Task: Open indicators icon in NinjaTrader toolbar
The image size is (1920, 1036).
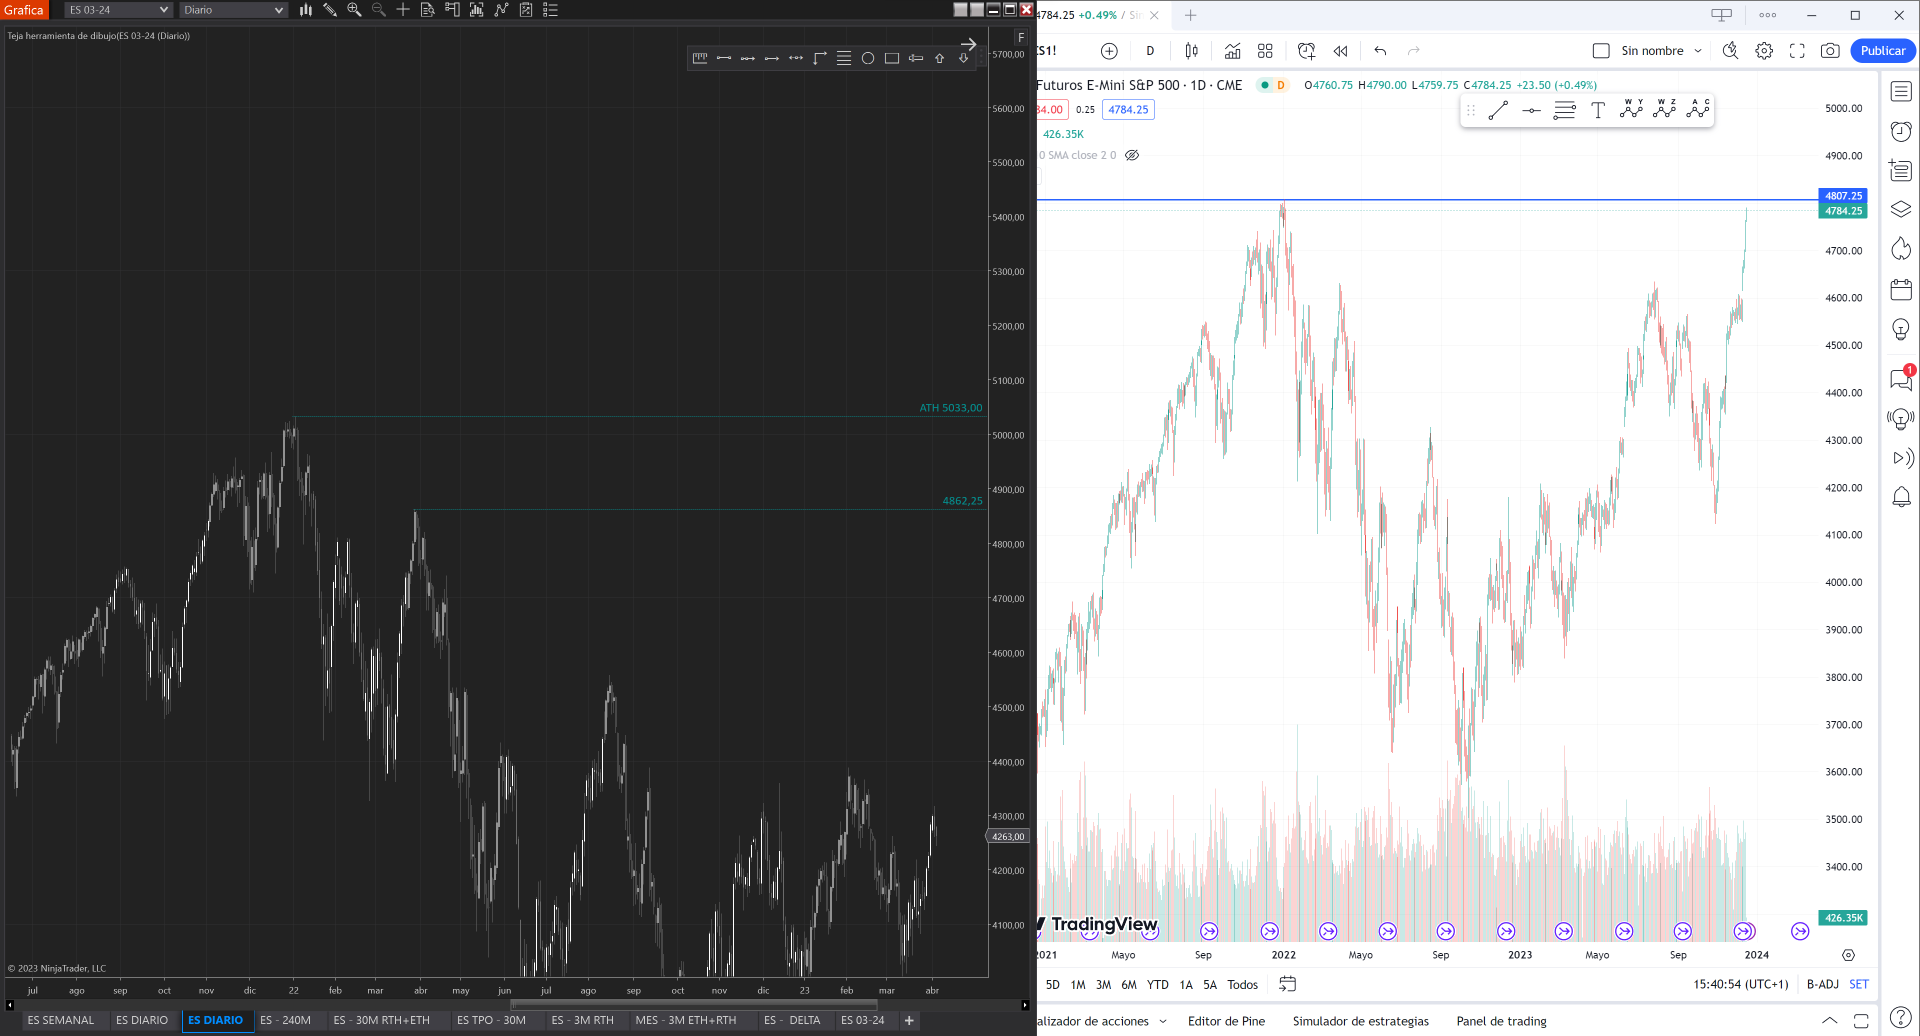Action: pos(477,10)
